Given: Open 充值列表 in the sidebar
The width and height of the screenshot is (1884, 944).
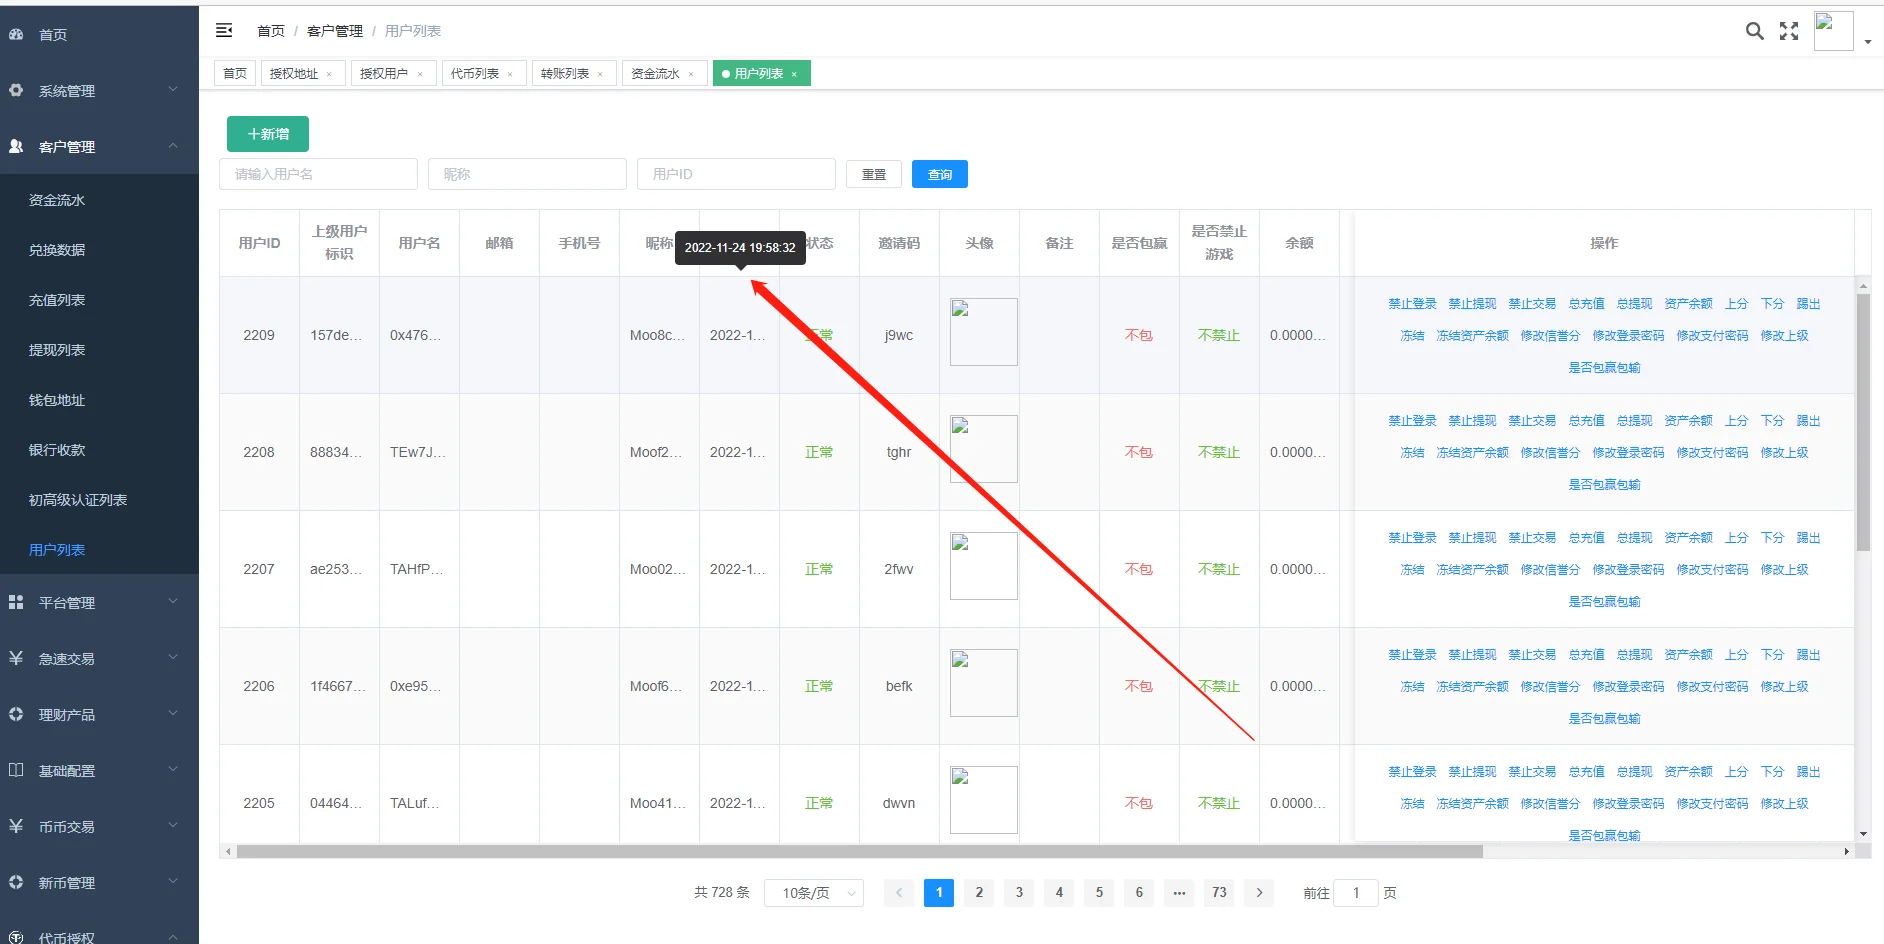Looking at the screenshot, I should click(57, 300).
